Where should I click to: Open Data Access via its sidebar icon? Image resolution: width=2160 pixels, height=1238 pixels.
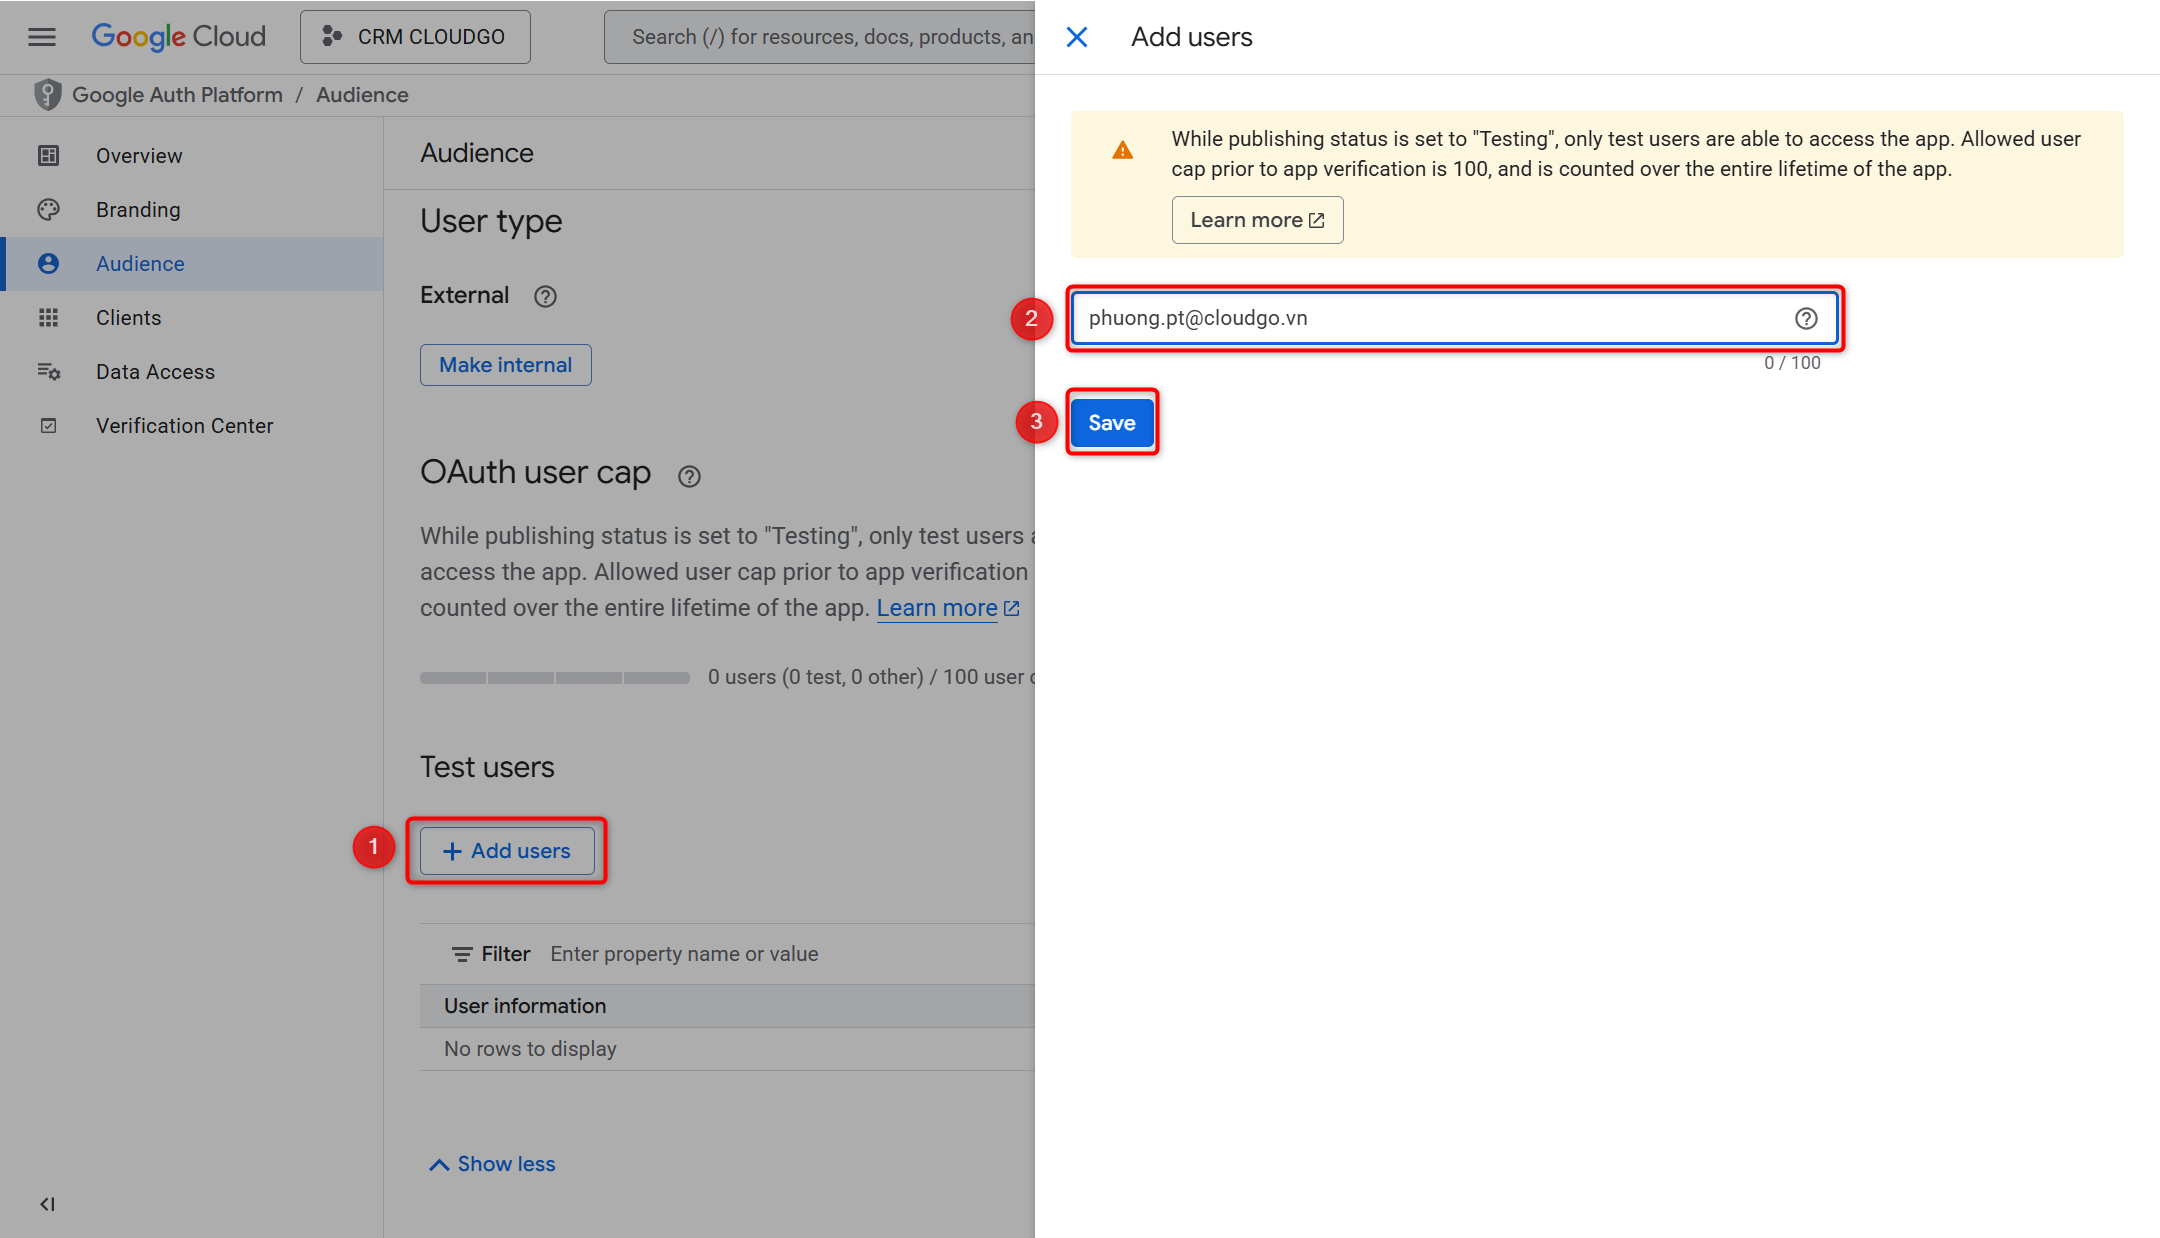coord(49,371)
